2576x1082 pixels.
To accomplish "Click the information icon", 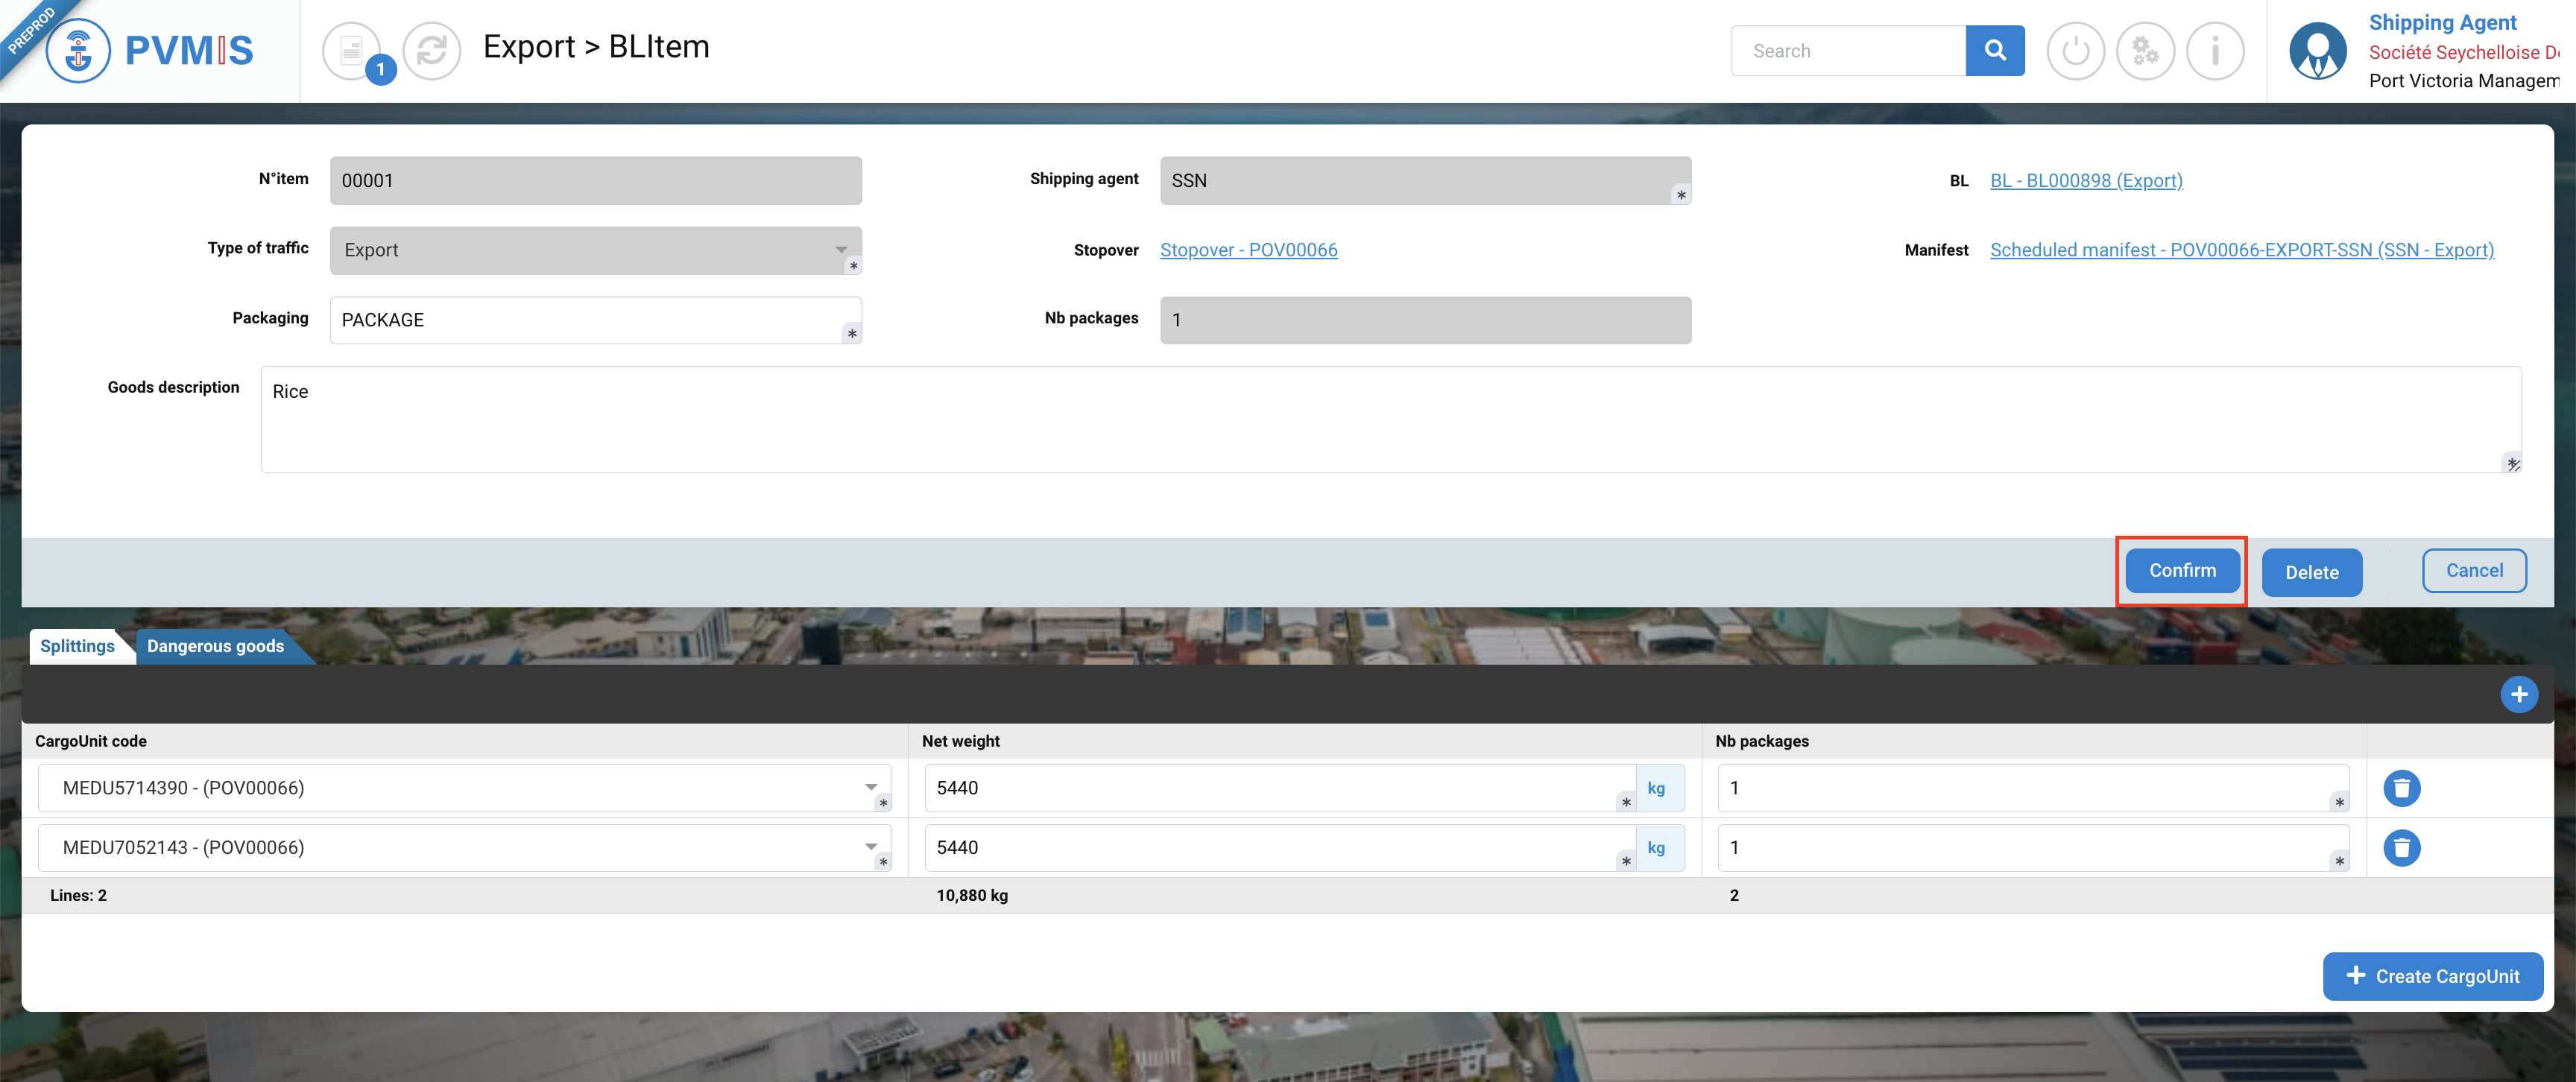I will (2215, 50).
